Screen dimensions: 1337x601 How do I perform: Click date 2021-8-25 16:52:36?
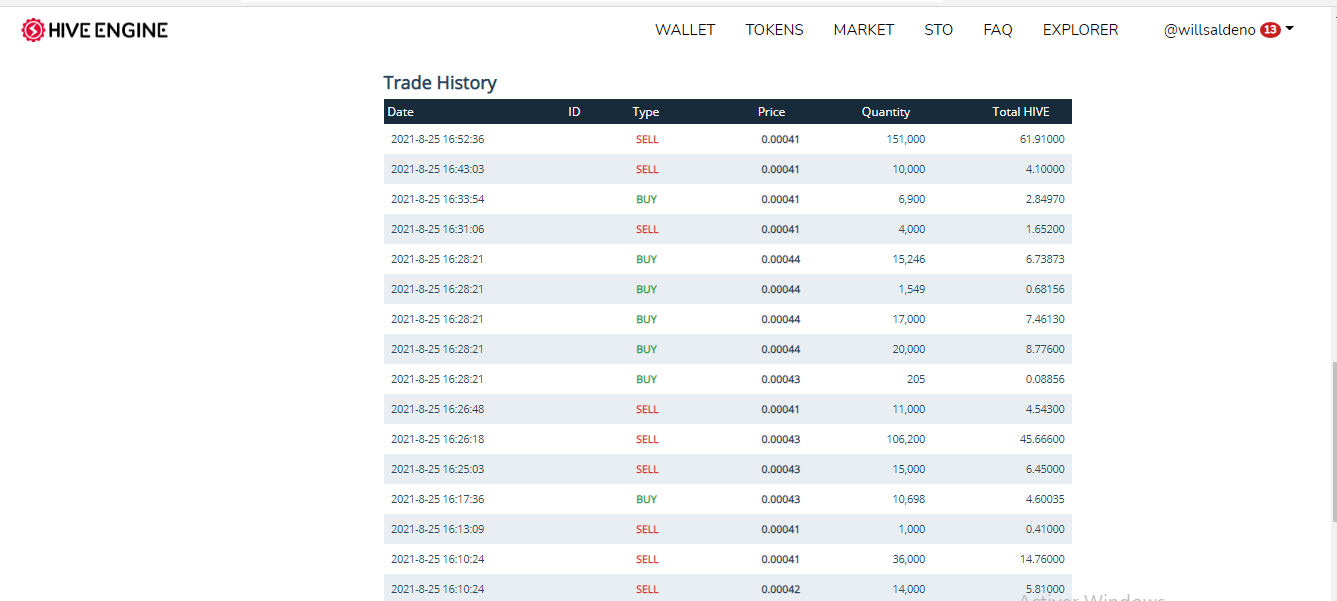437,139
